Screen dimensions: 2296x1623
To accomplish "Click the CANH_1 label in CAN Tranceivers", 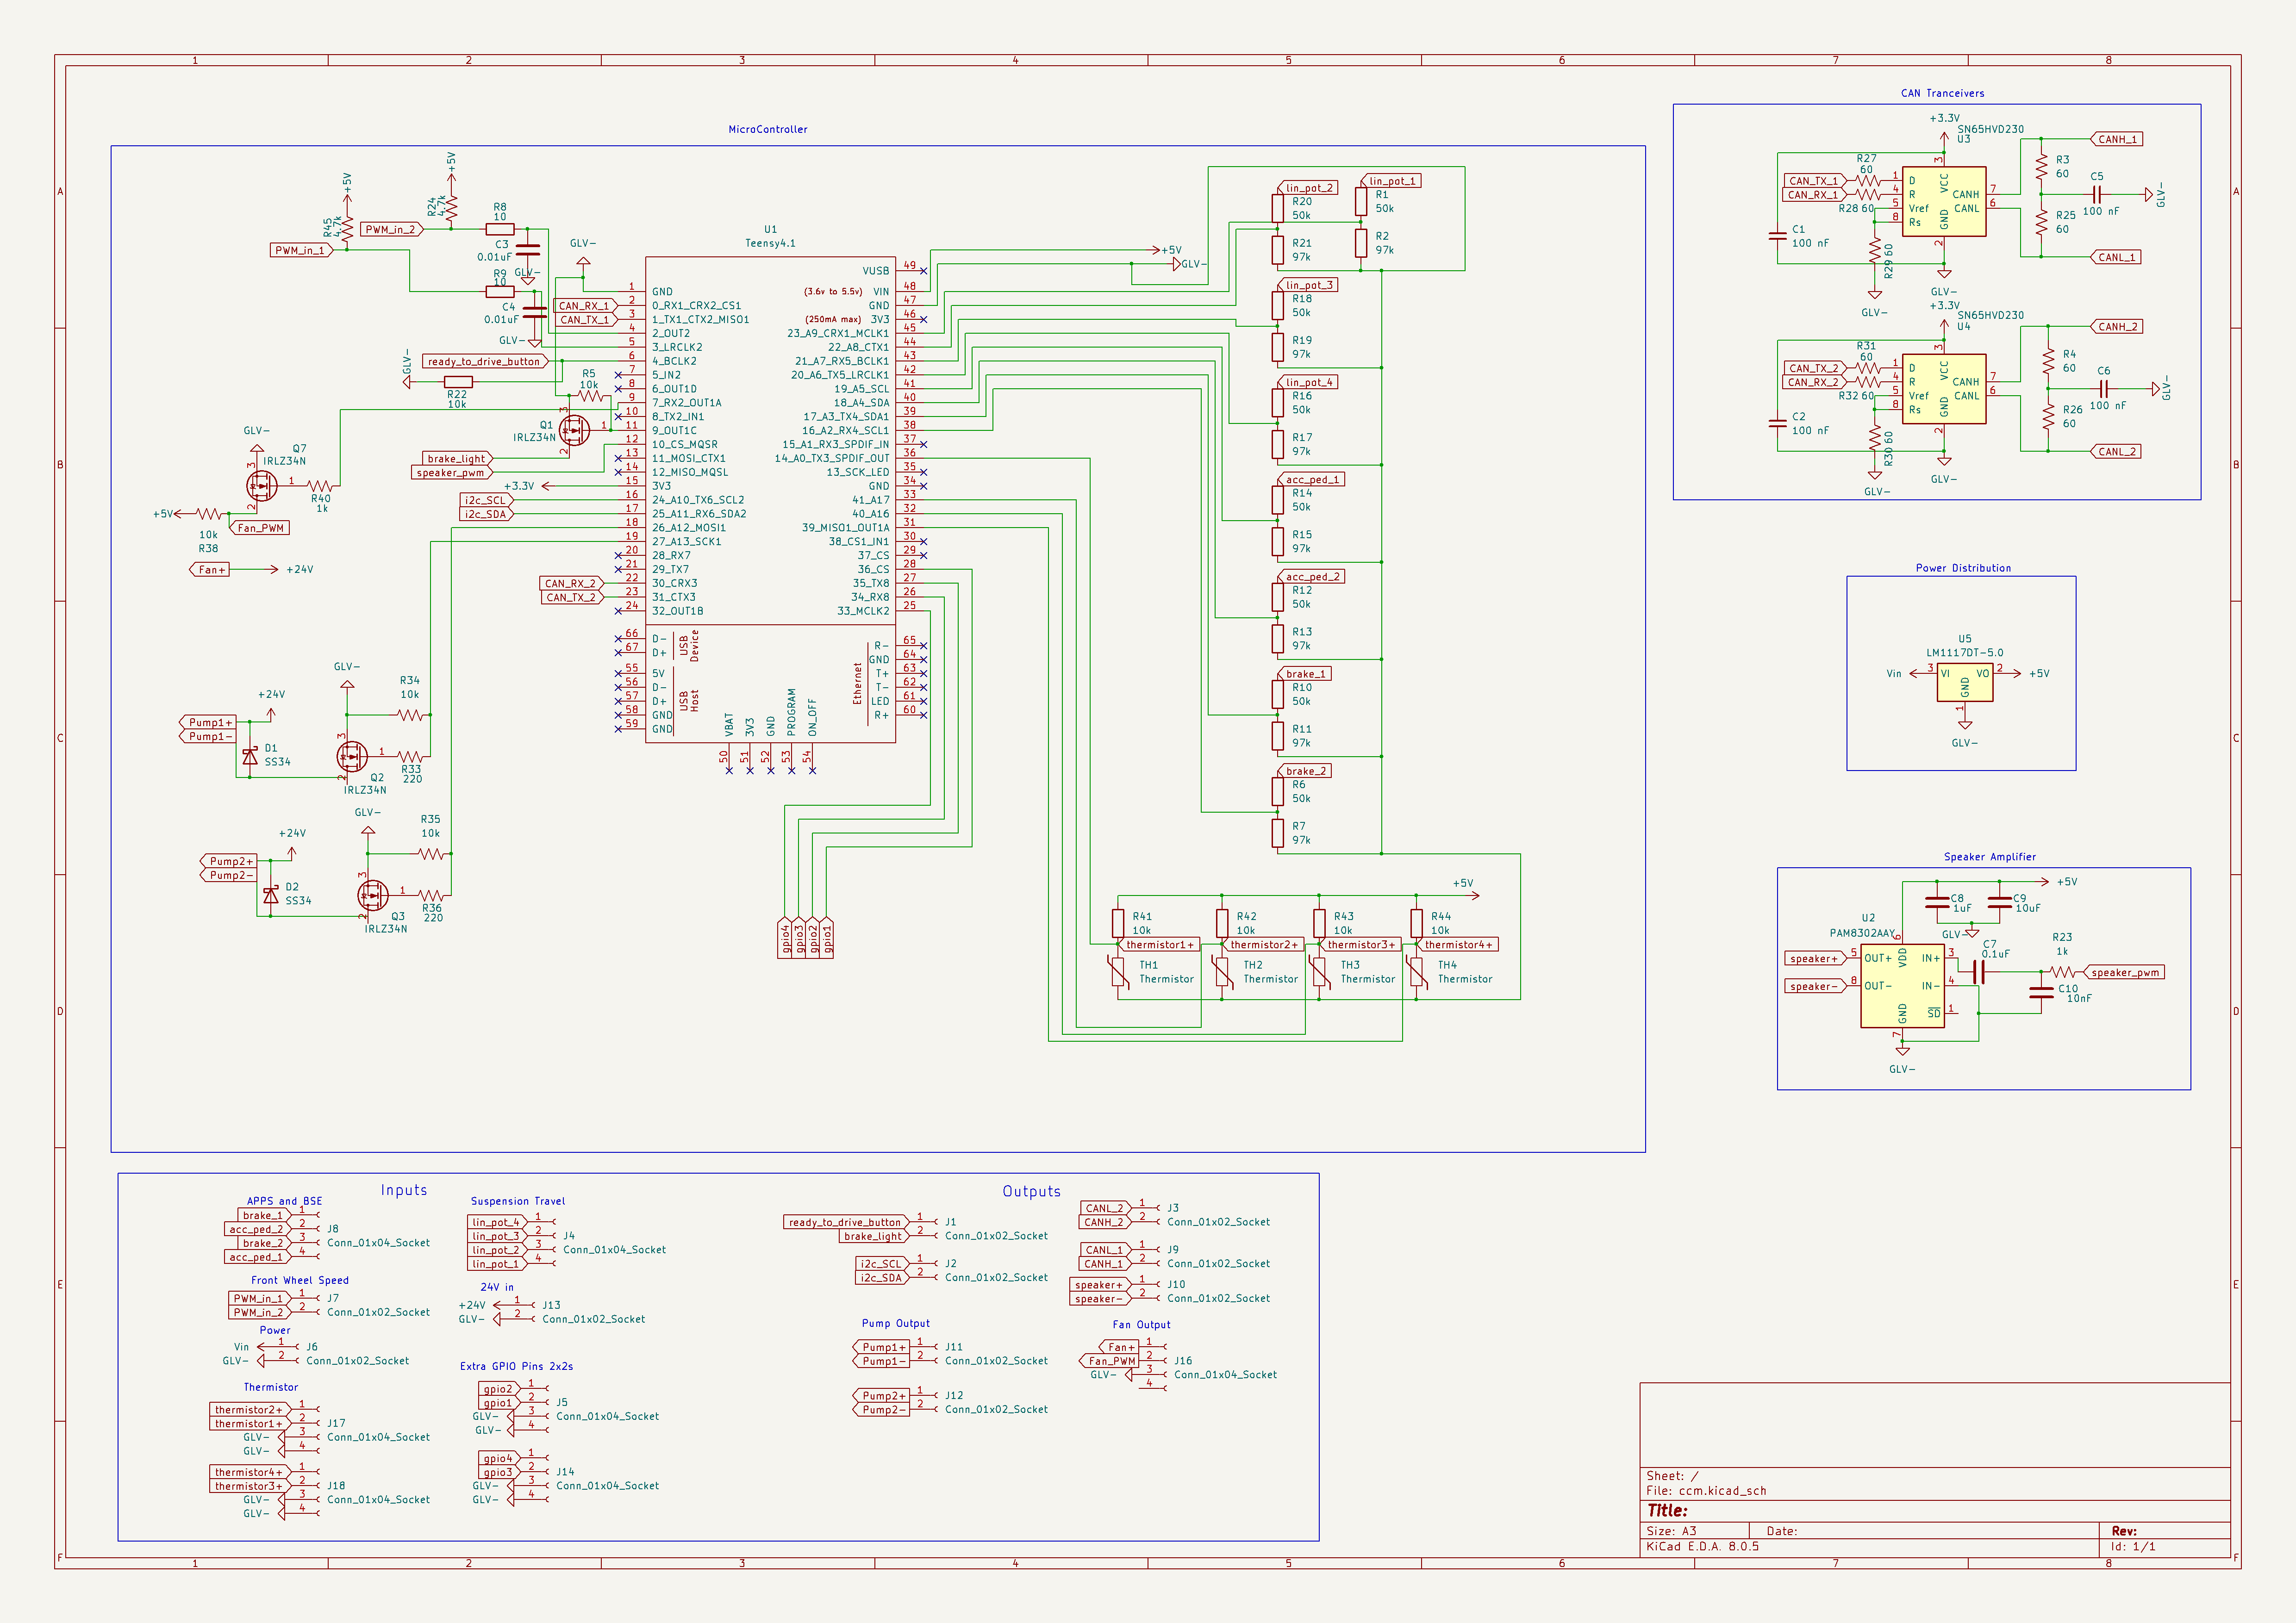I will click(2117, 139).
